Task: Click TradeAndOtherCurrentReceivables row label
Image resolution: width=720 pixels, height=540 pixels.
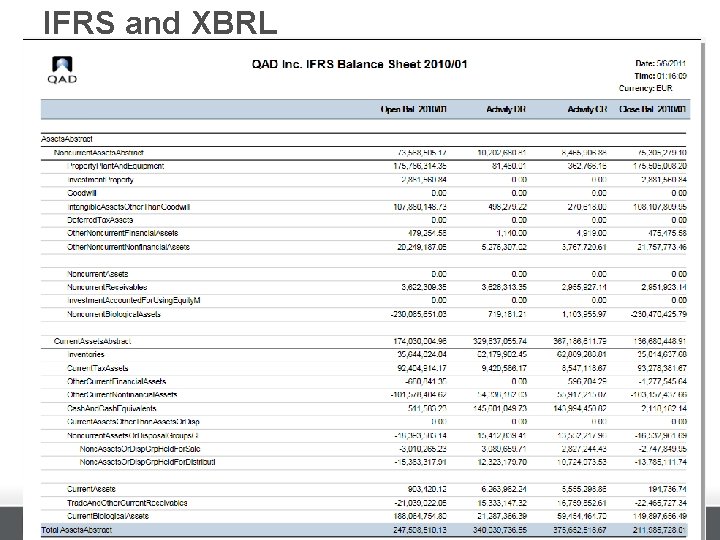Action: pos(127,503)
